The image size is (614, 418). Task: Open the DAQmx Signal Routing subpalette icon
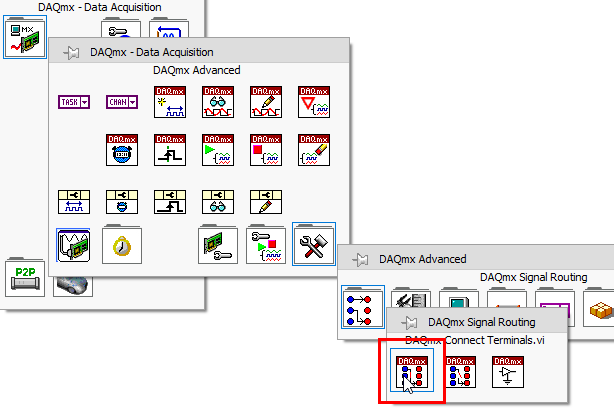coord(363,307)
